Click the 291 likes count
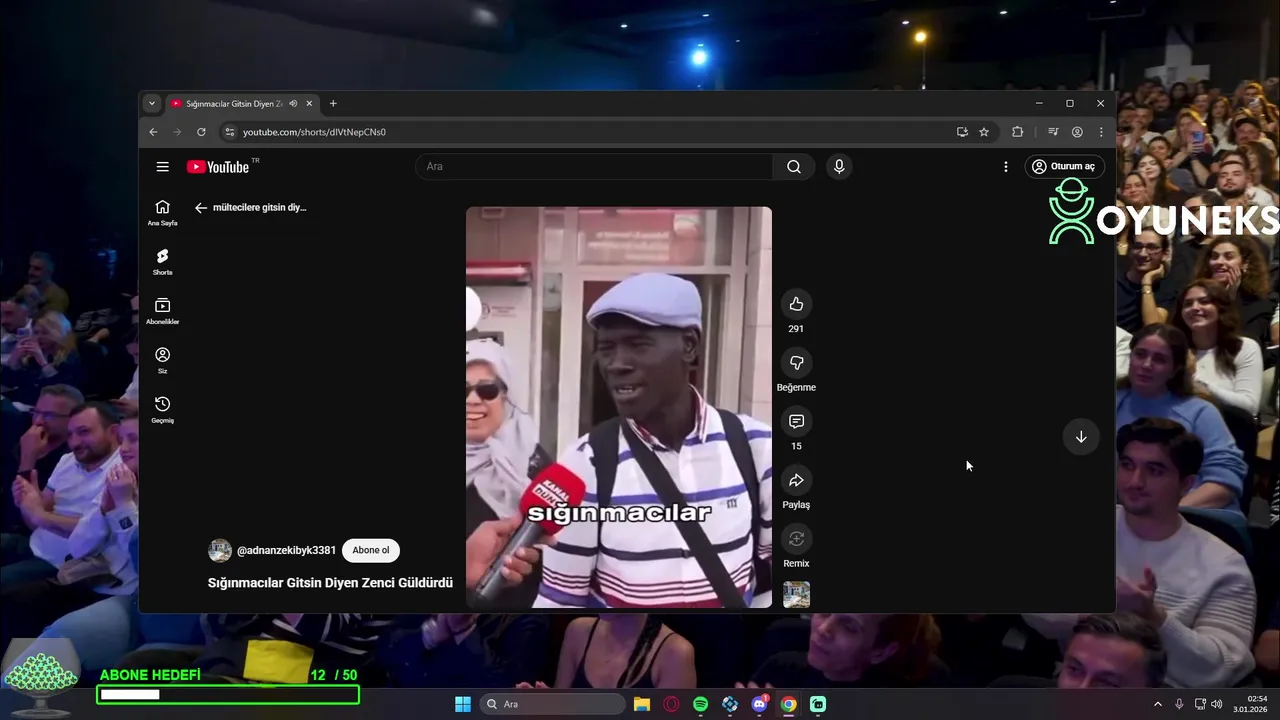The height and width of the screenshot is (720, 1280). coord(796,329)
